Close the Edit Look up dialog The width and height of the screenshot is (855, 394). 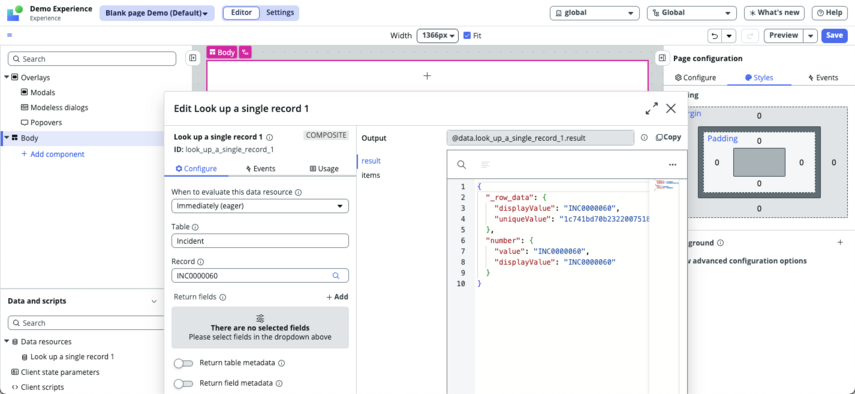pyautogui.click(x=671, y=108)
